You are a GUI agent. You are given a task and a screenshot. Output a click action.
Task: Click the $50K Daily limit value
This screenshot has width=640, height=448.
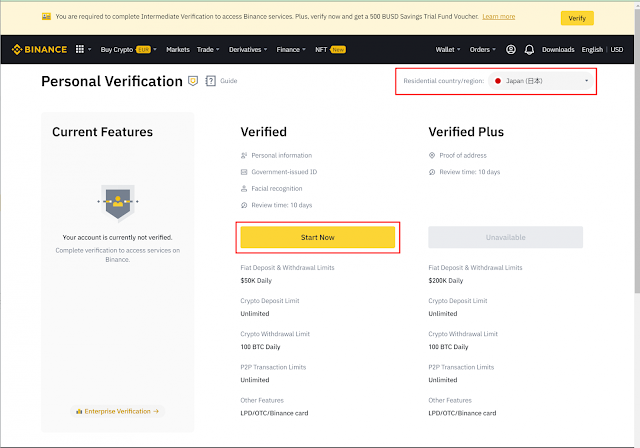(x=256, y=281)
